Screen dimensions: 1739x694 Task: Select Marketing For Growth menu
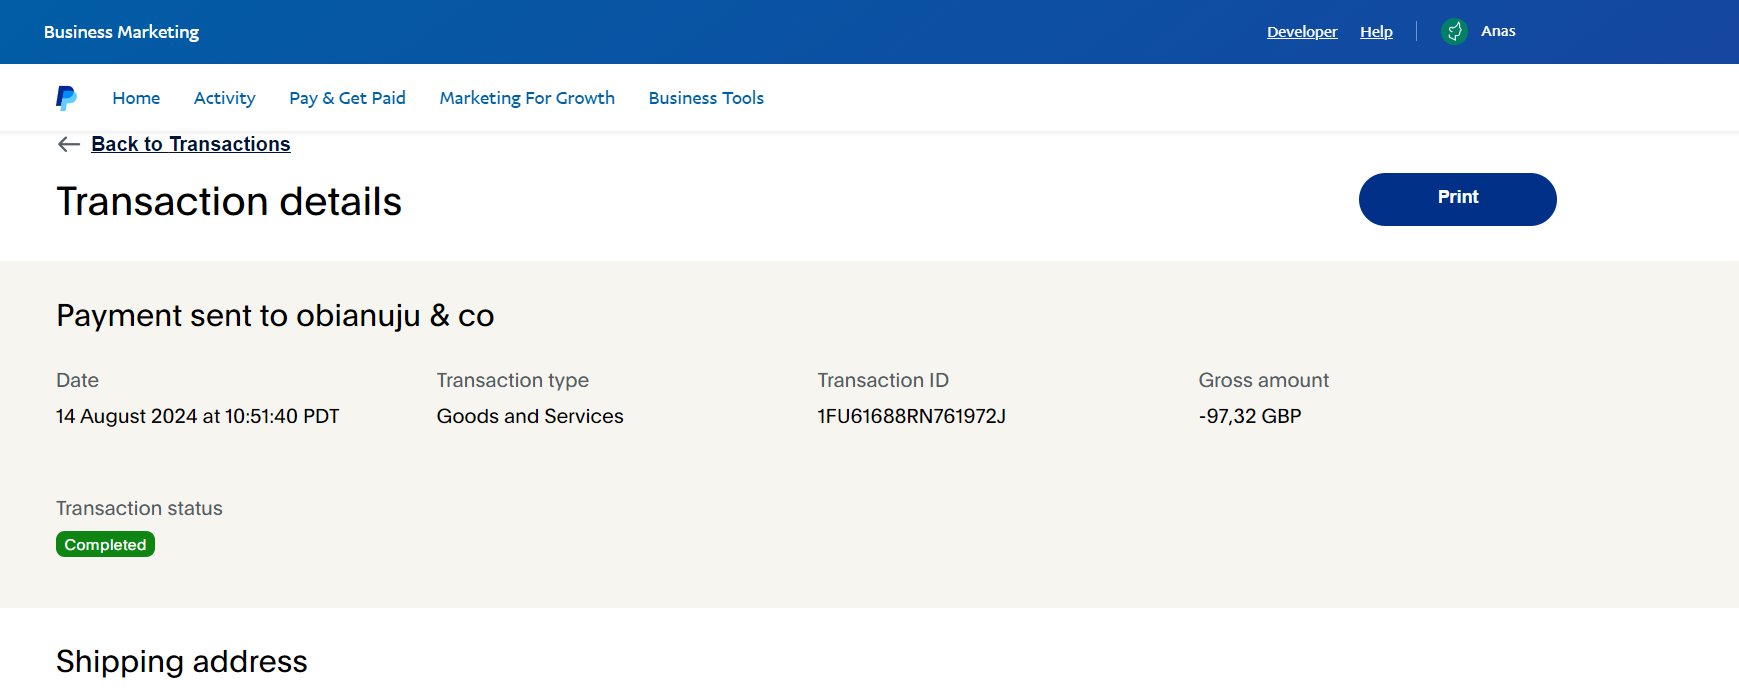[x=527, y=98]
